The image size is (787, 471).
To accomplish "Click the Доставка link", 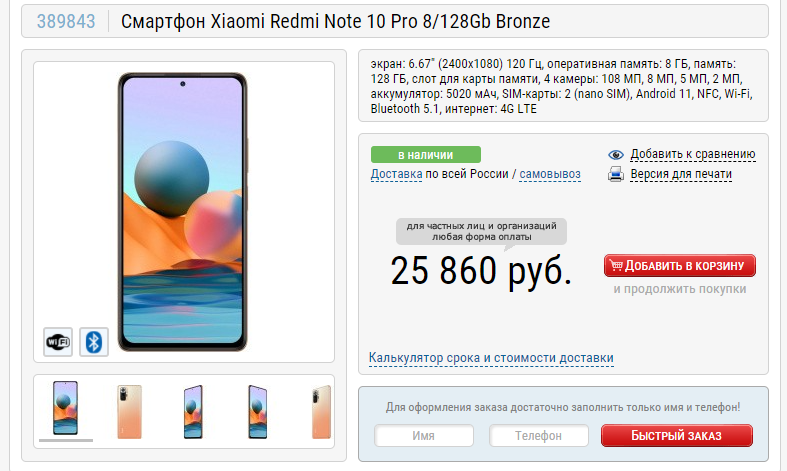I will (396, 174).
